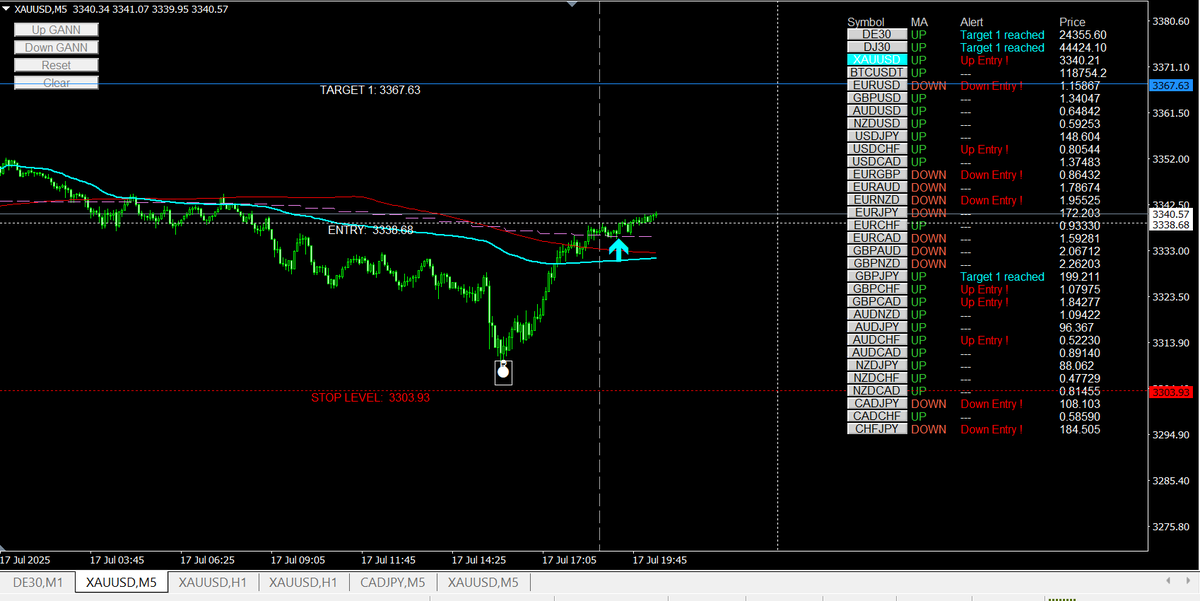Select the EURCHF symbol button
Screen dimensions: 1200x601
tap(877, 225)
